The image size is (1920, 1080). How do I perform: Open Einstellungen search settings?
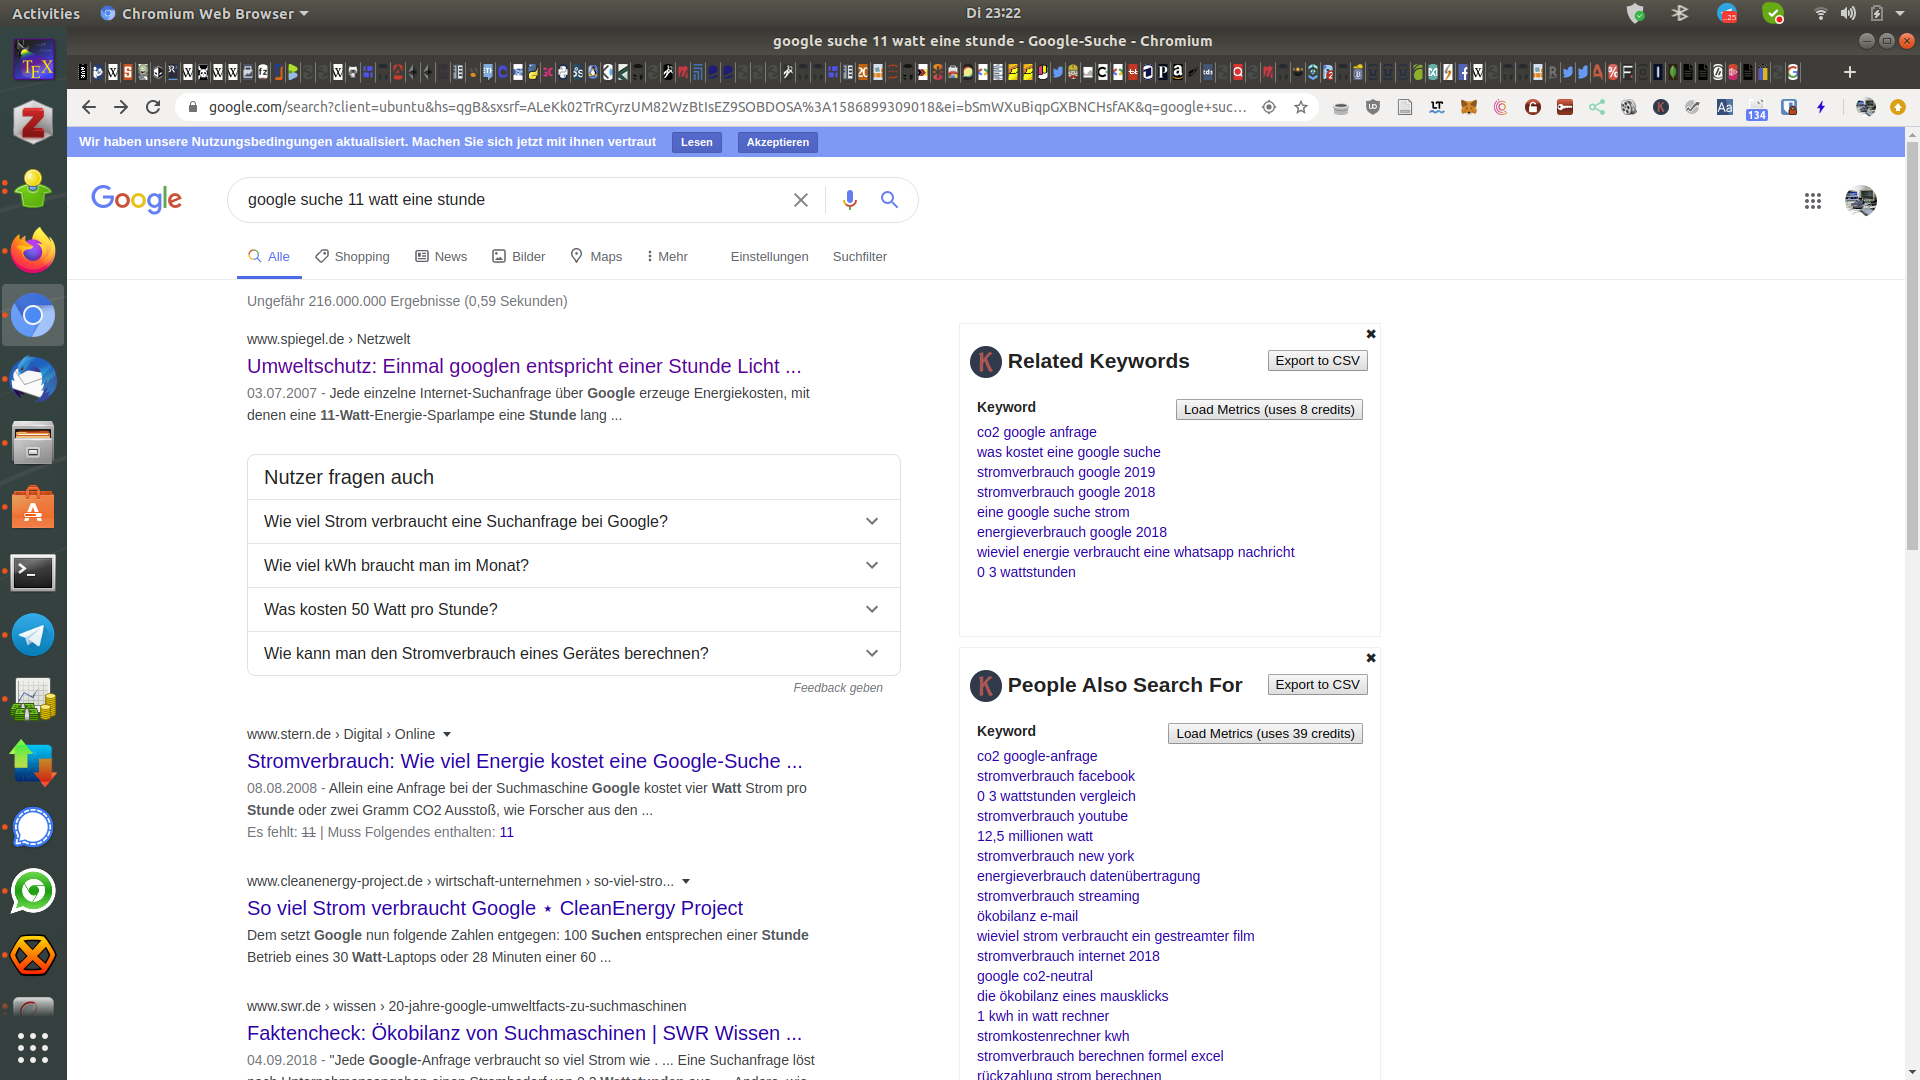pos(769,257)
